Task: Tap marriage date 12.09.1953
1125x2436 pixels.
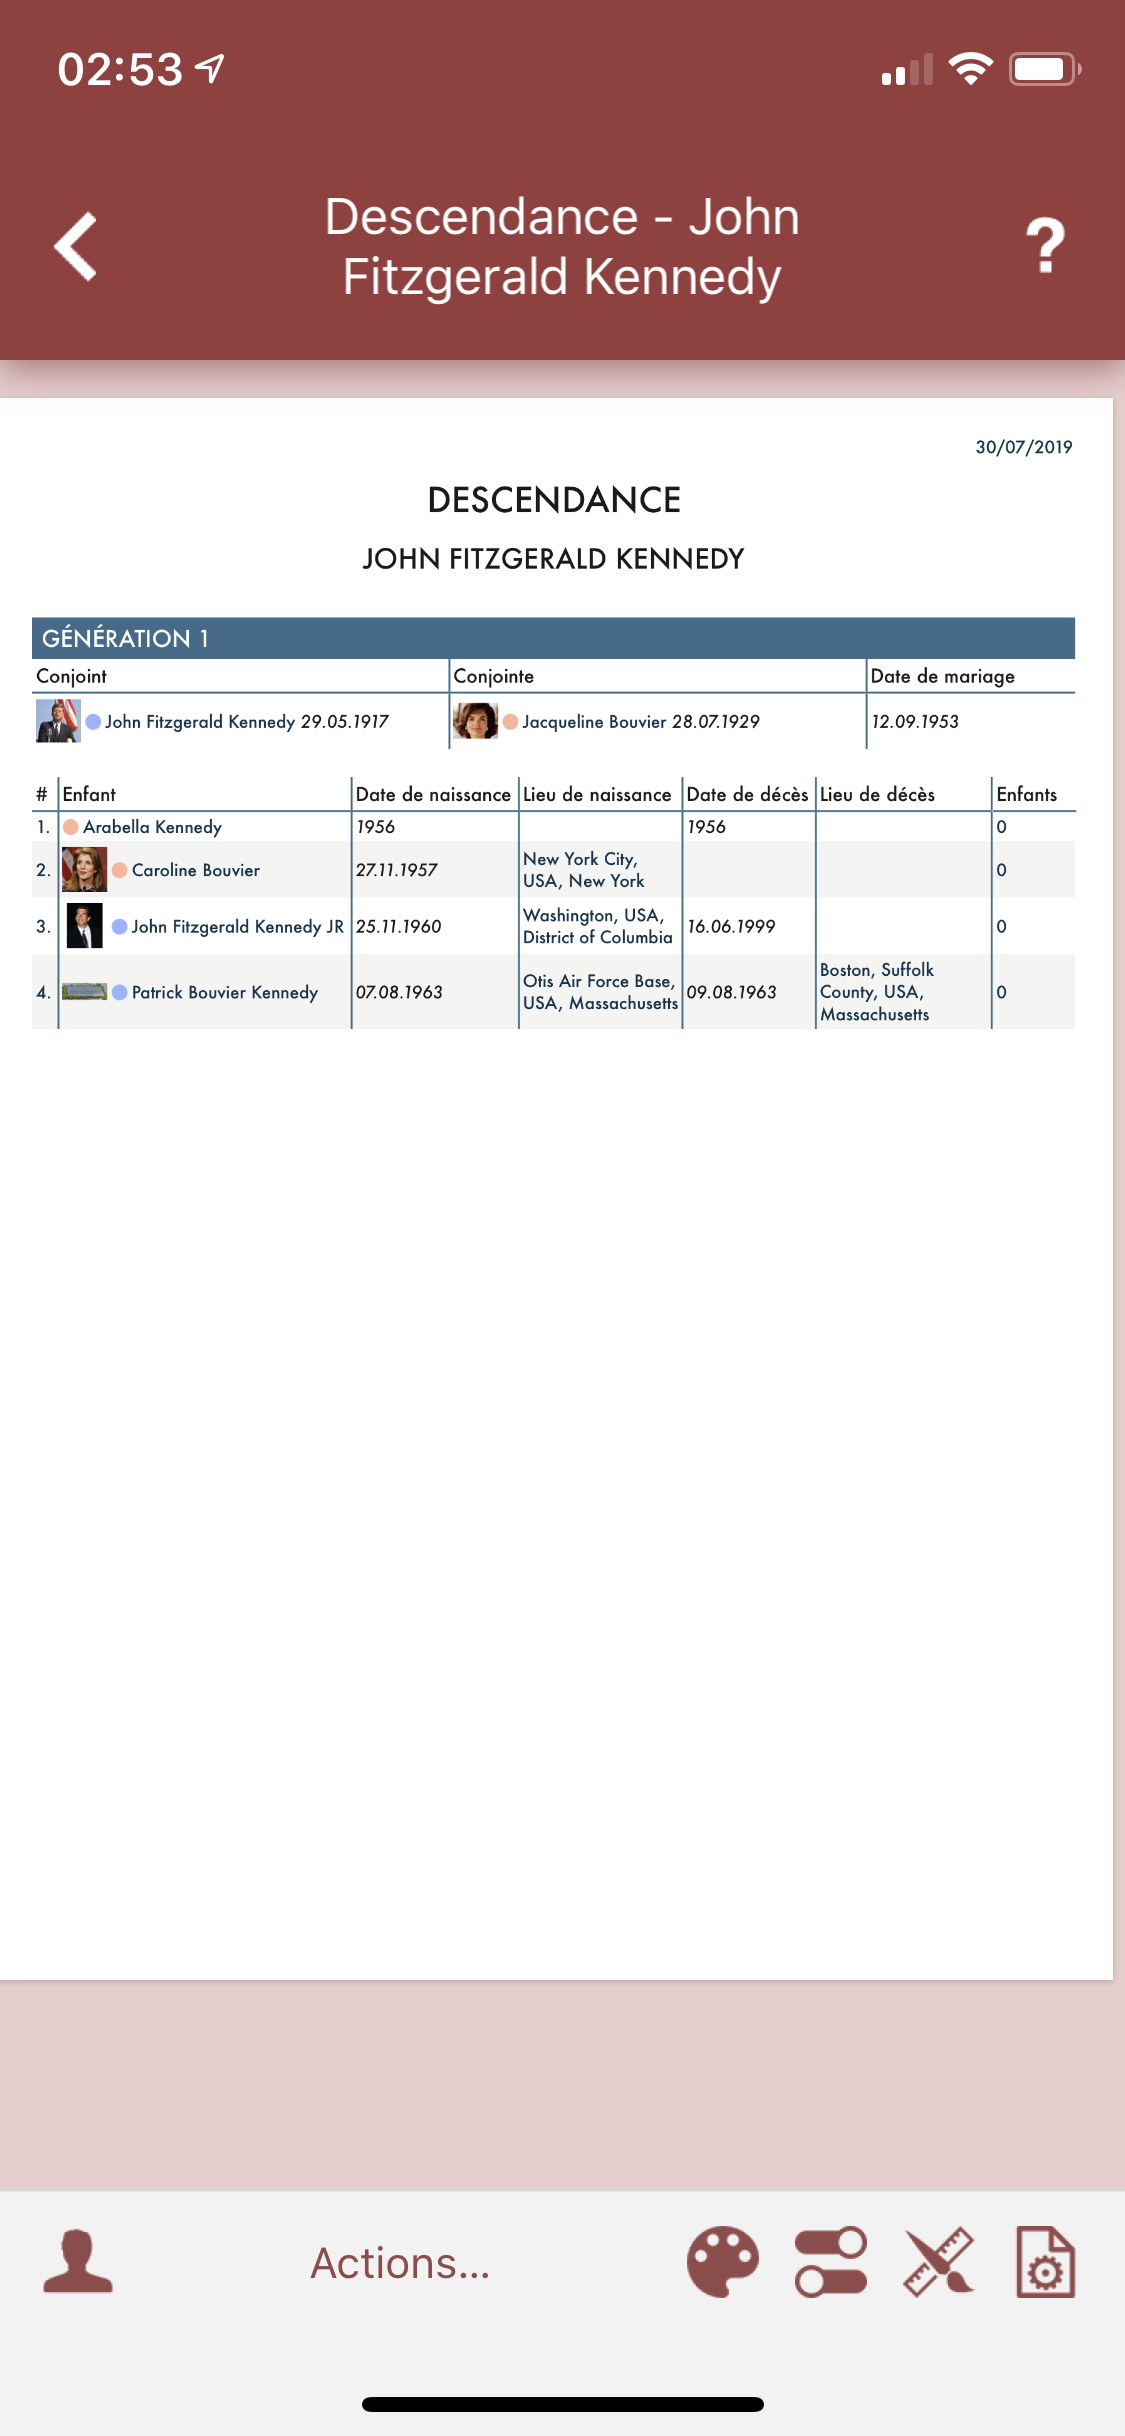Action: 915,722
